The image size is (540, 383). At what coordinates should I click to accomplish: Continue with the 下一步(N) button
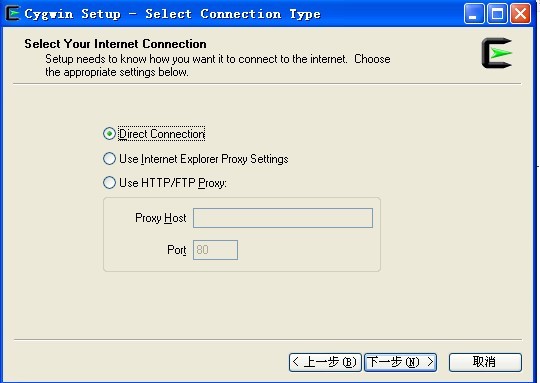tap(401, 362)
